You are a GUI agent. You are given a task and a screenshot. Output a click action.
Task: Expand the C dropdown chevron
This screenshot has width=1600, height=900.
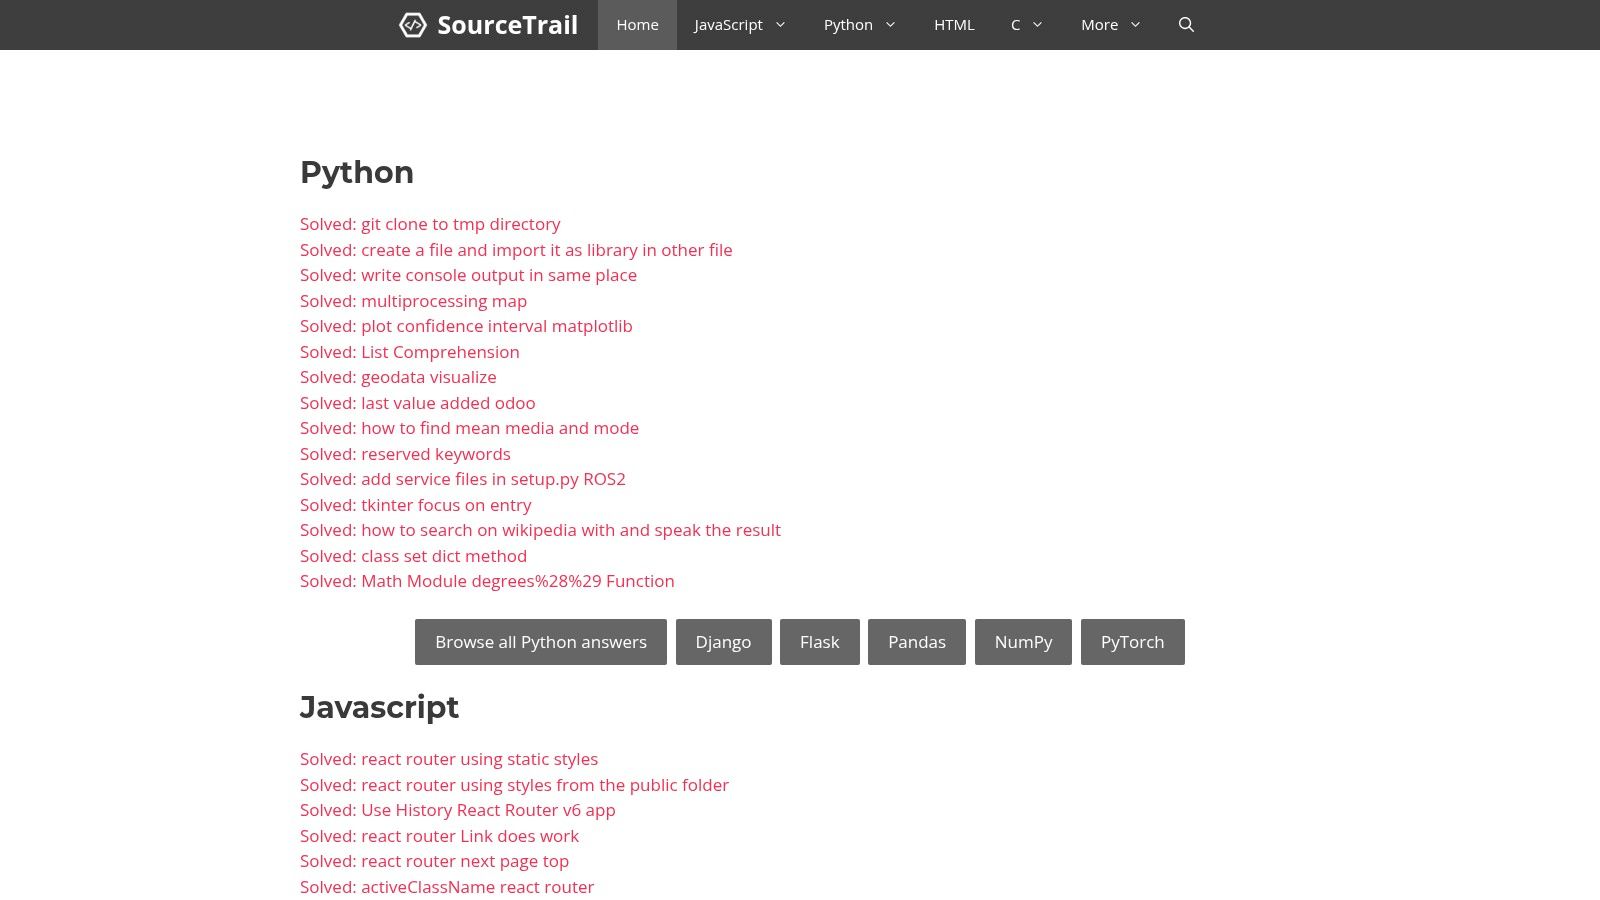[1037, 25]
